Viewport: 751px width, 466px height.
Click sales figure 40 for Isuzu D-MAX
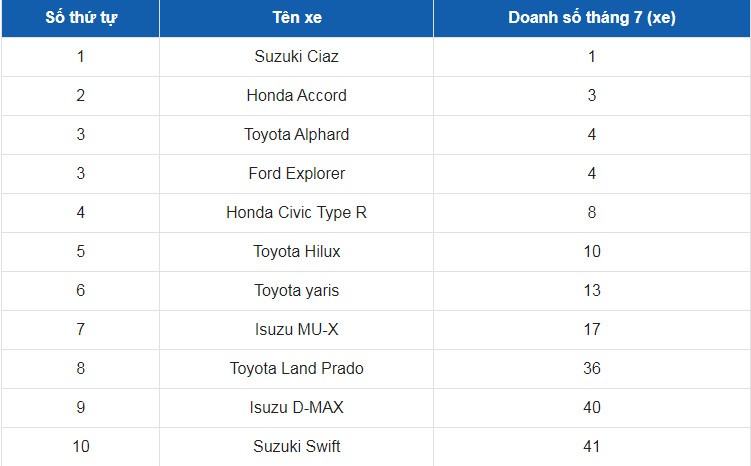point(592,407)
